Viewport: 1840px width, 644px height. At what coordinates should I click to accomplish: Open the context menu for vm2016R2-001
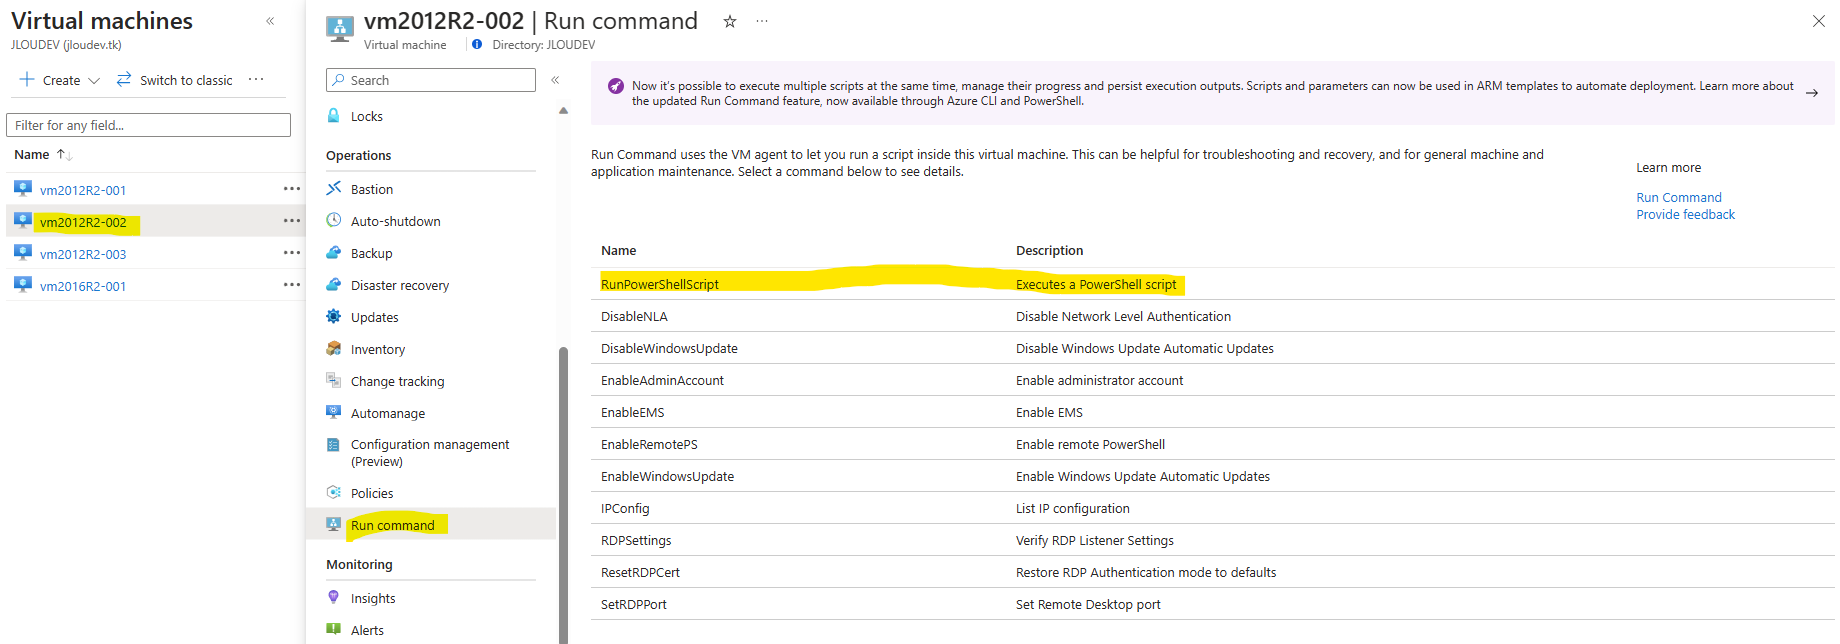[291, 285]
